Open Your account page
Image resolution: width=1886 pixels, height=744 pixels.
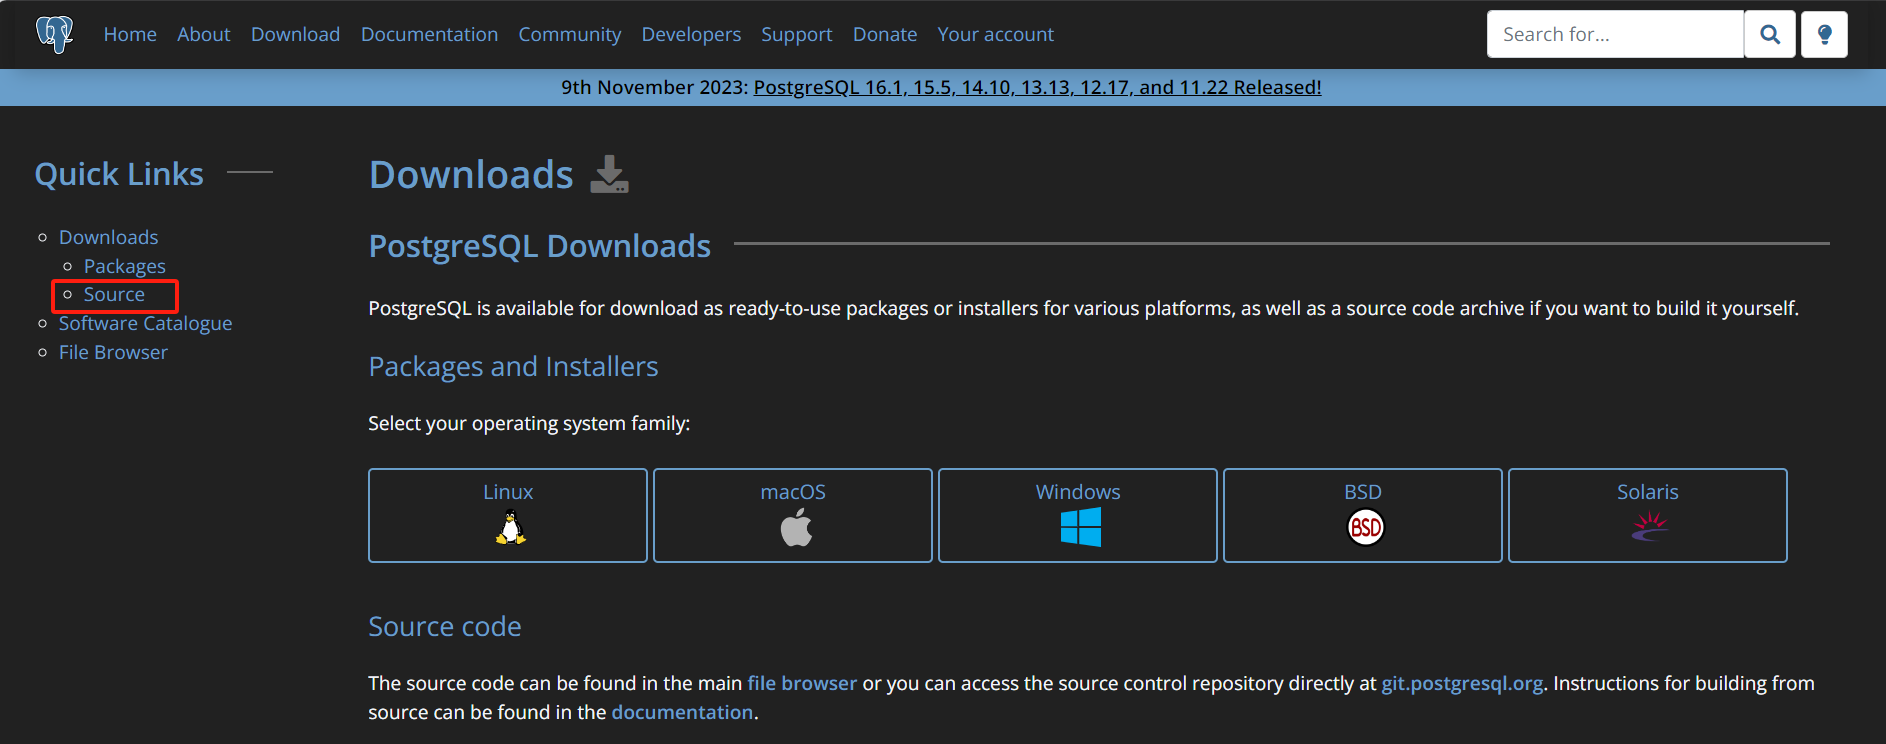click(995, 34)
